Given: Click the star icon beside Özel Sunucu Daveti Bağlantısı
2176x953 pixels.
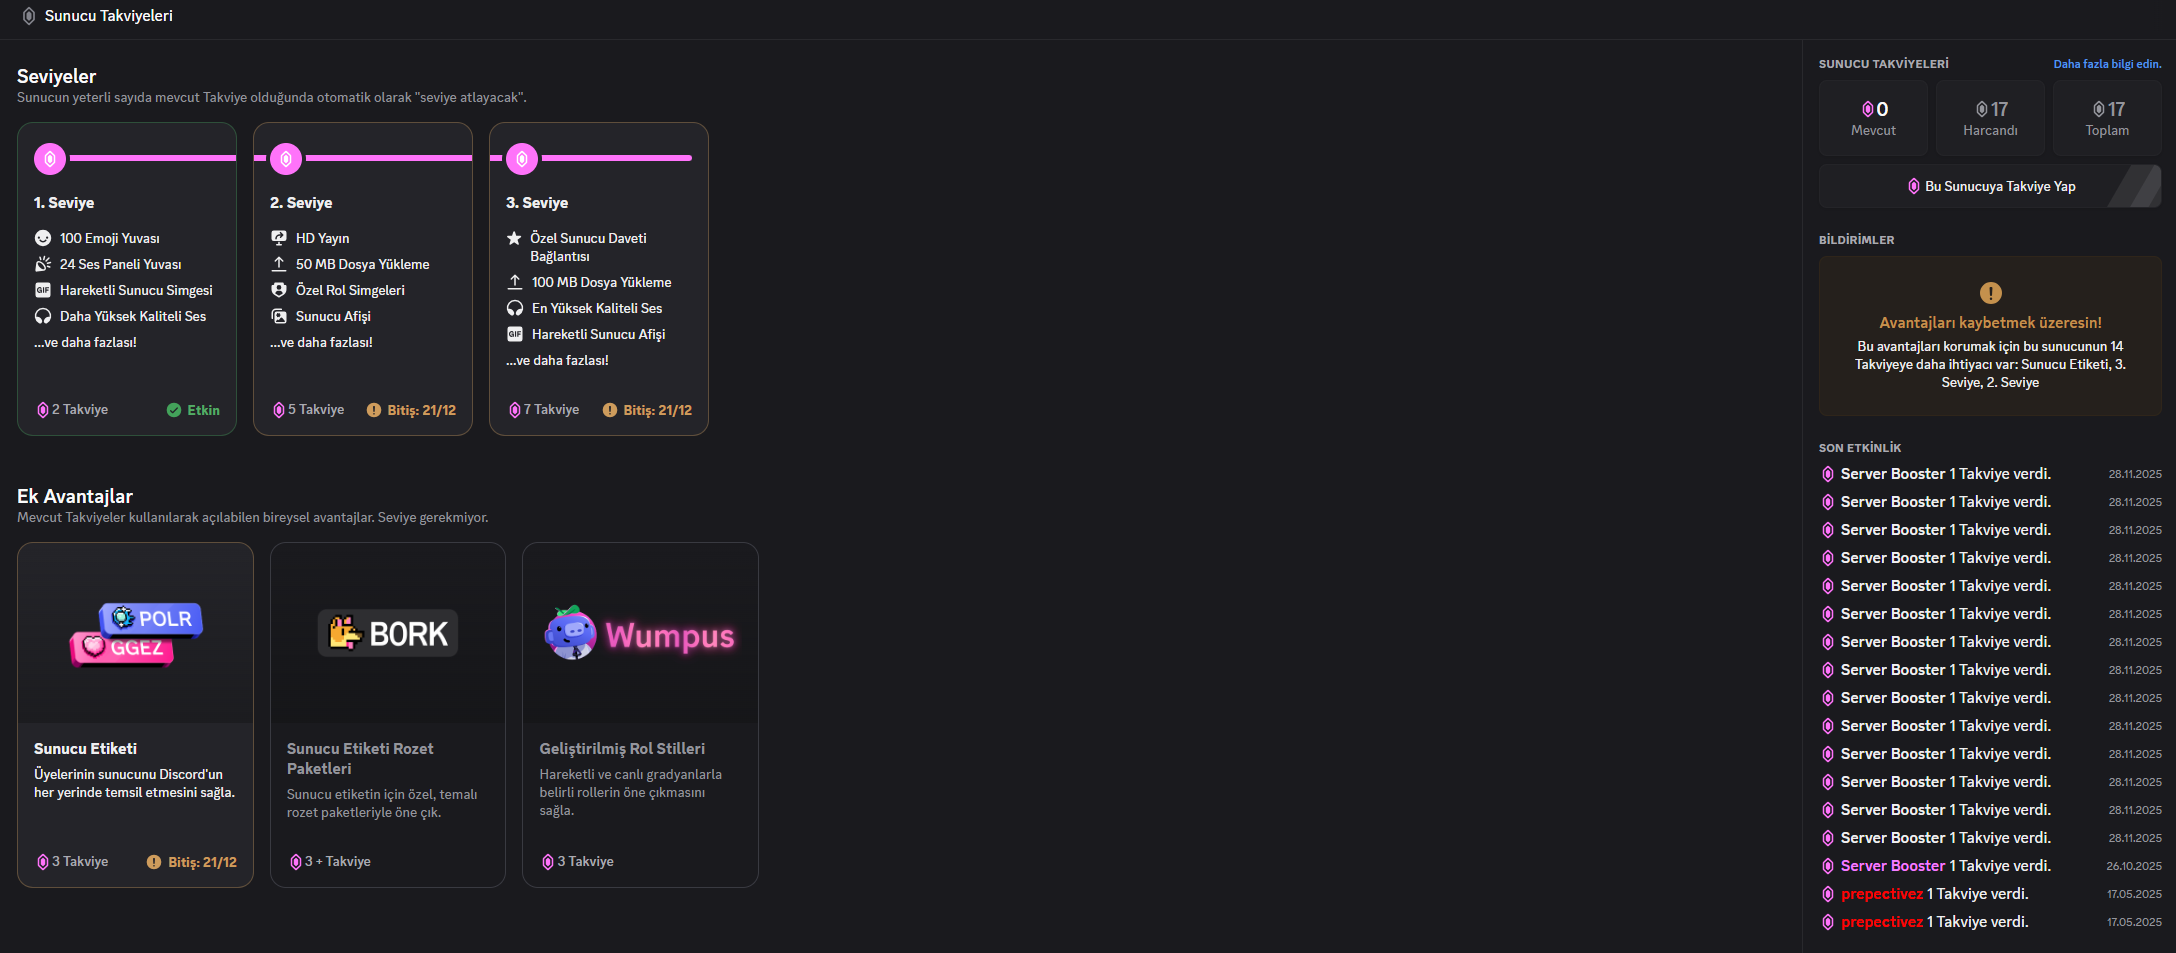Looking at the screenshot, I should [514, 238].
